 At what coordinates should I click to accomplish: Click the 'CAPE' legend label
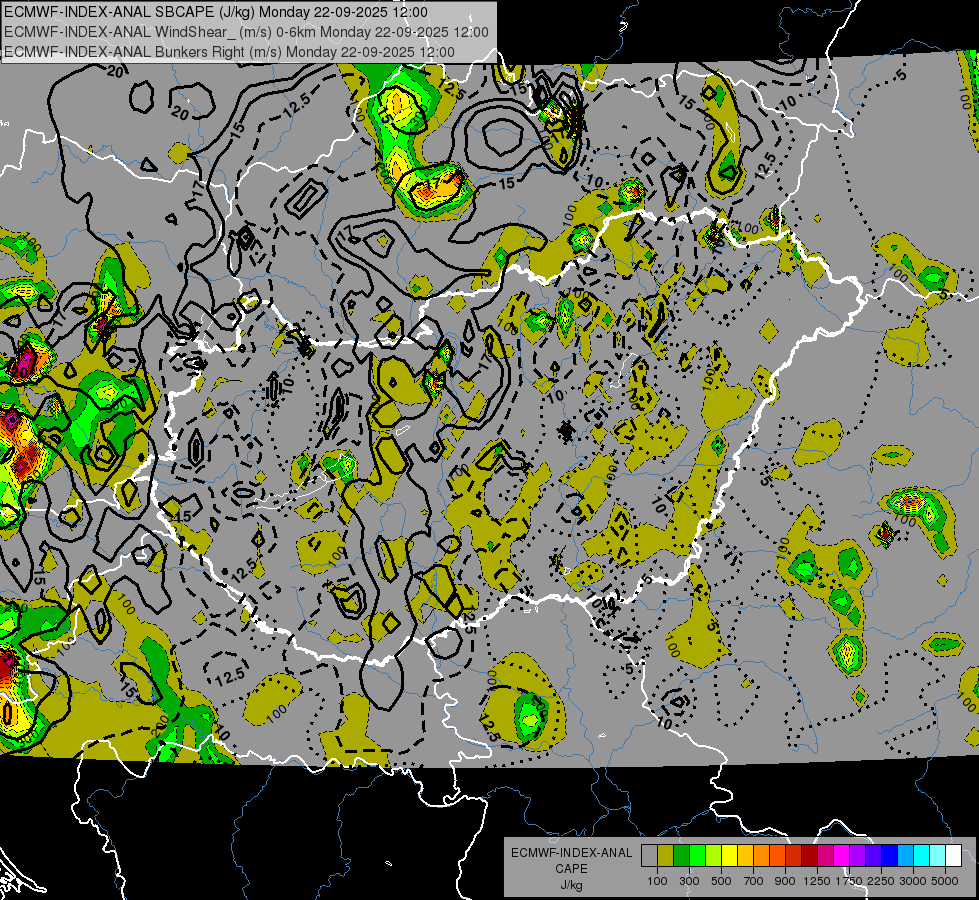571,868
